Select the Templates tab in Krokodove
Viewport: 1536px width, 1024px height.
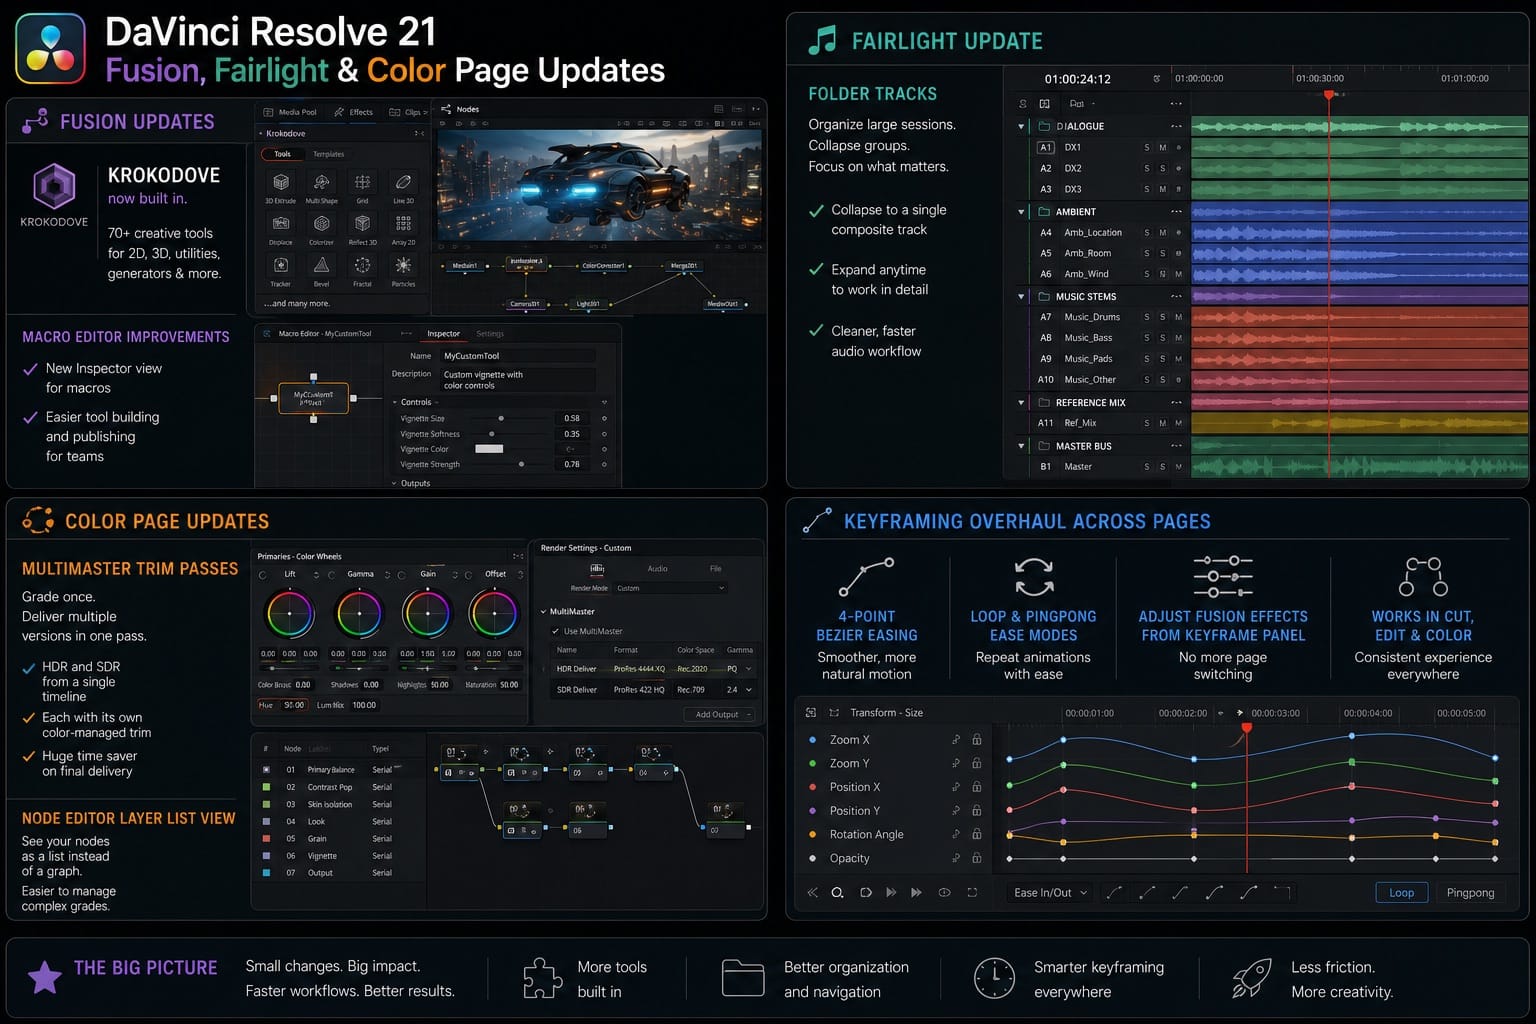point(328,154)
